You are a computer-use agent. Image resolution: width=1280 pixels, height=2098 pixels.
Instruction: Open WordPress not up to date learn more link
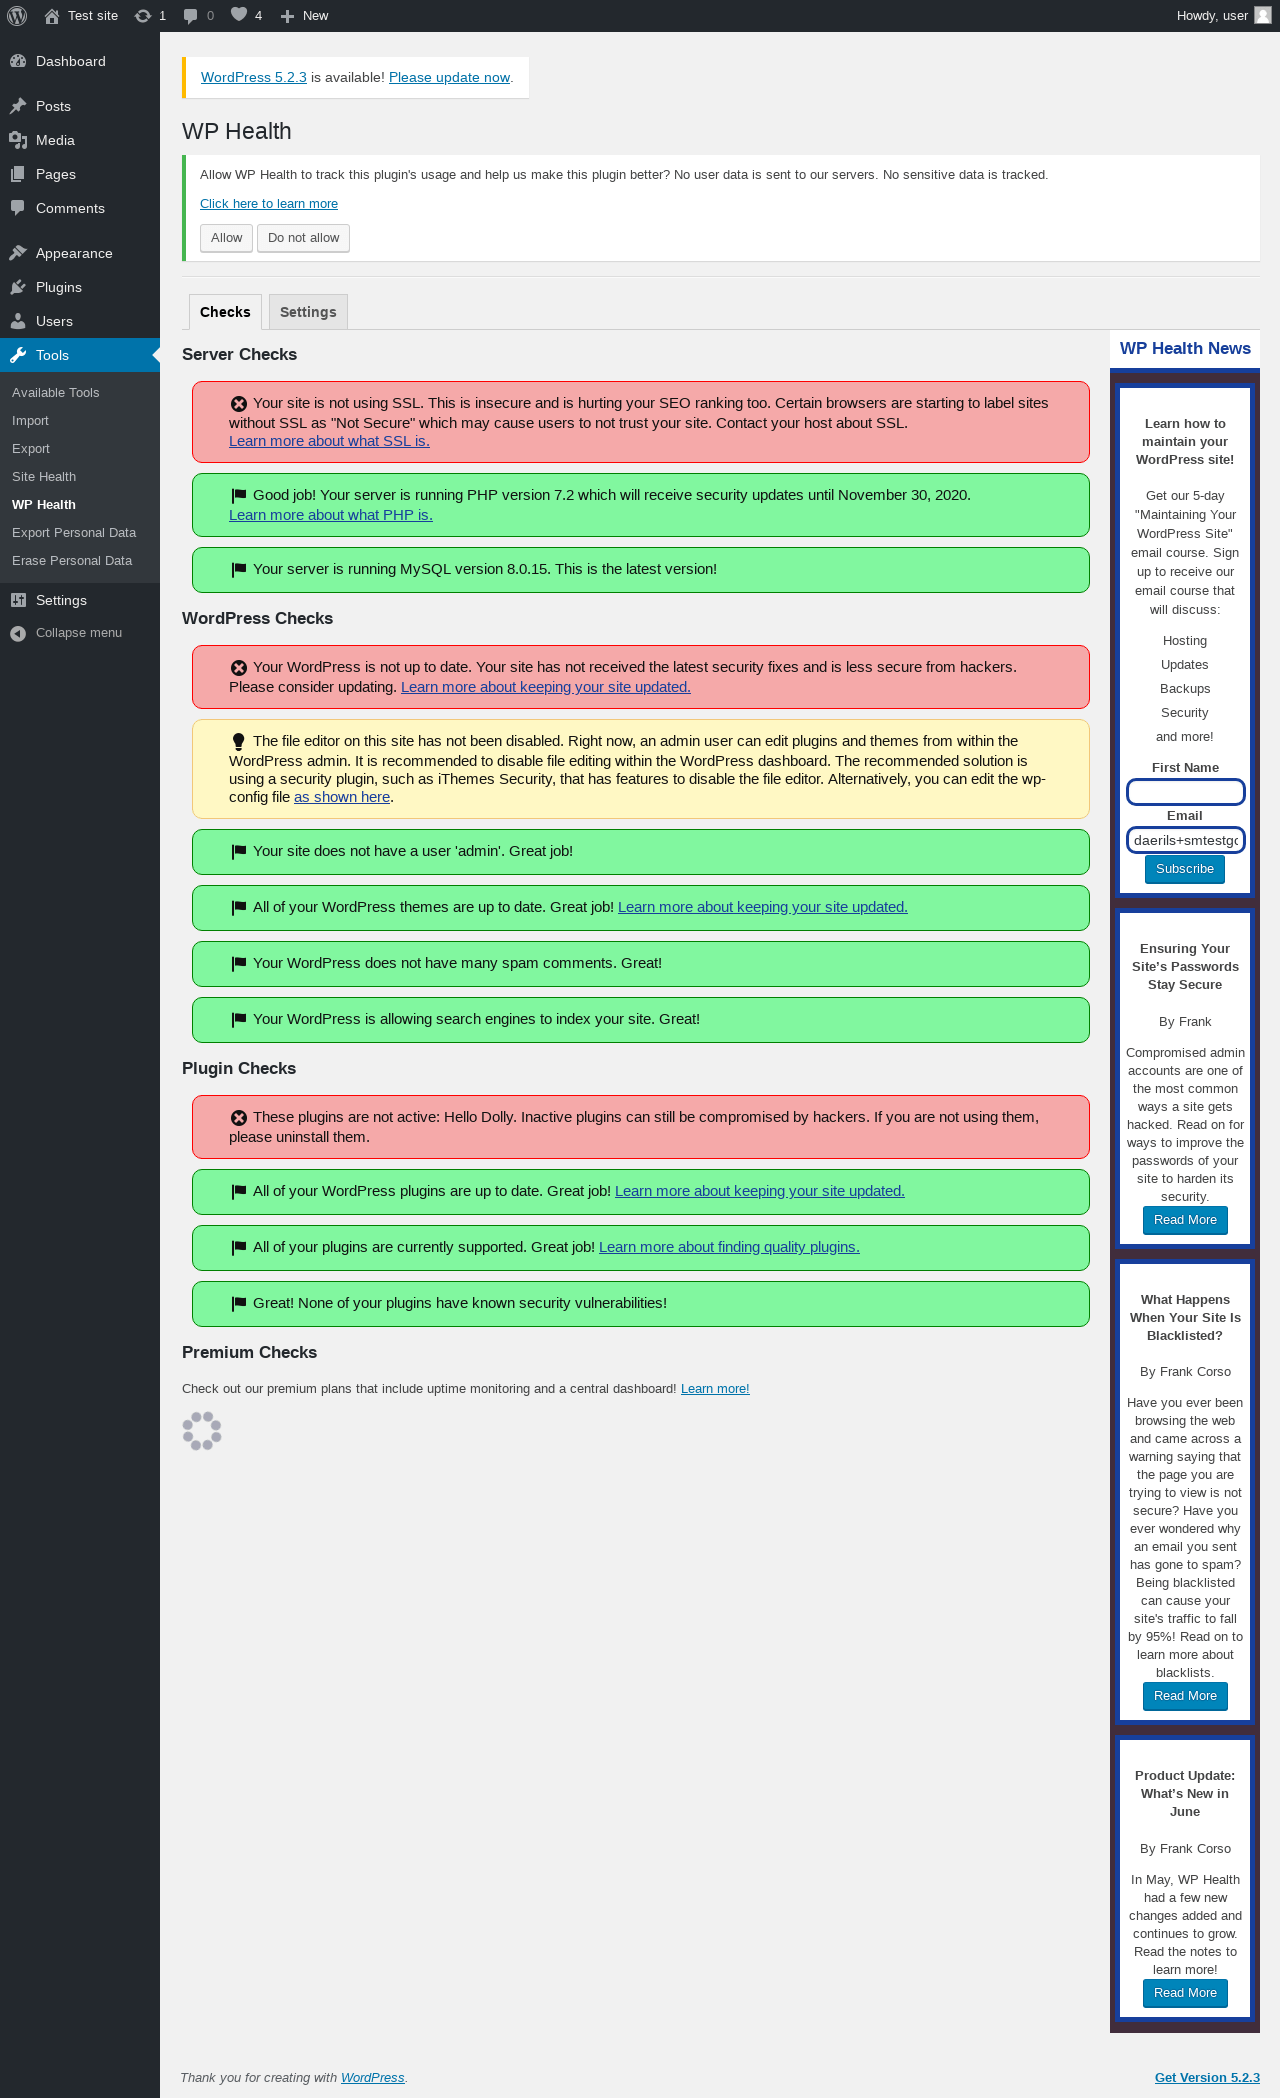(x=546, y=687)
